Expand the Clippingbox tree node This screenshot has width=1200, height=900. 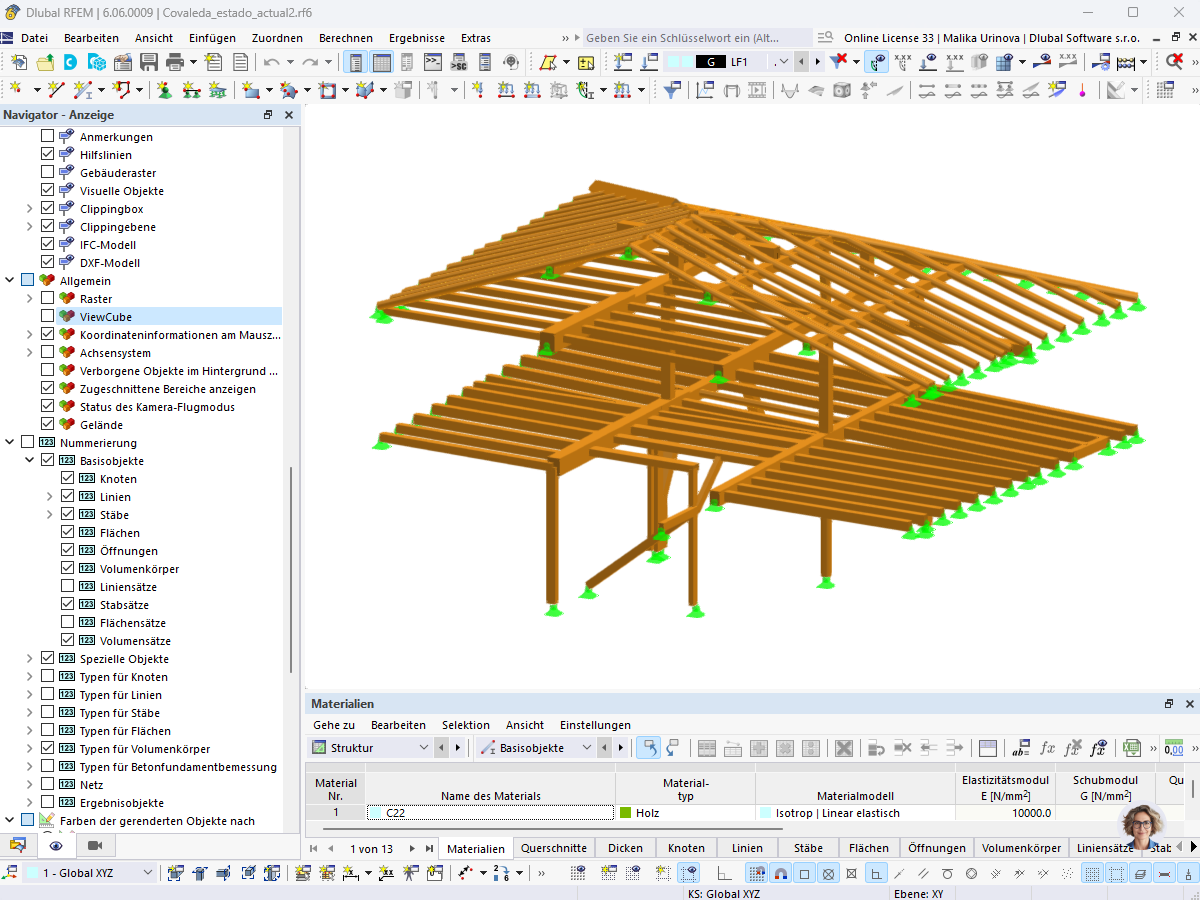30,209
